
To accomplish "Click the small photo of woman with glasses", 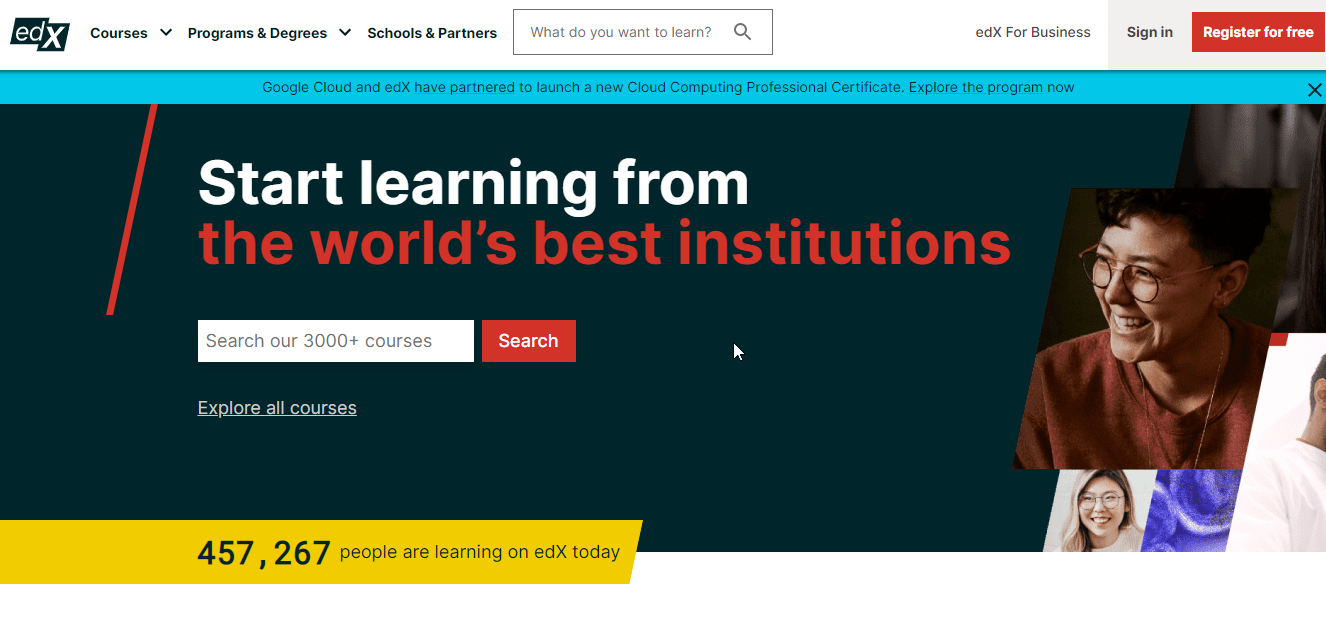I will 1098,510.
